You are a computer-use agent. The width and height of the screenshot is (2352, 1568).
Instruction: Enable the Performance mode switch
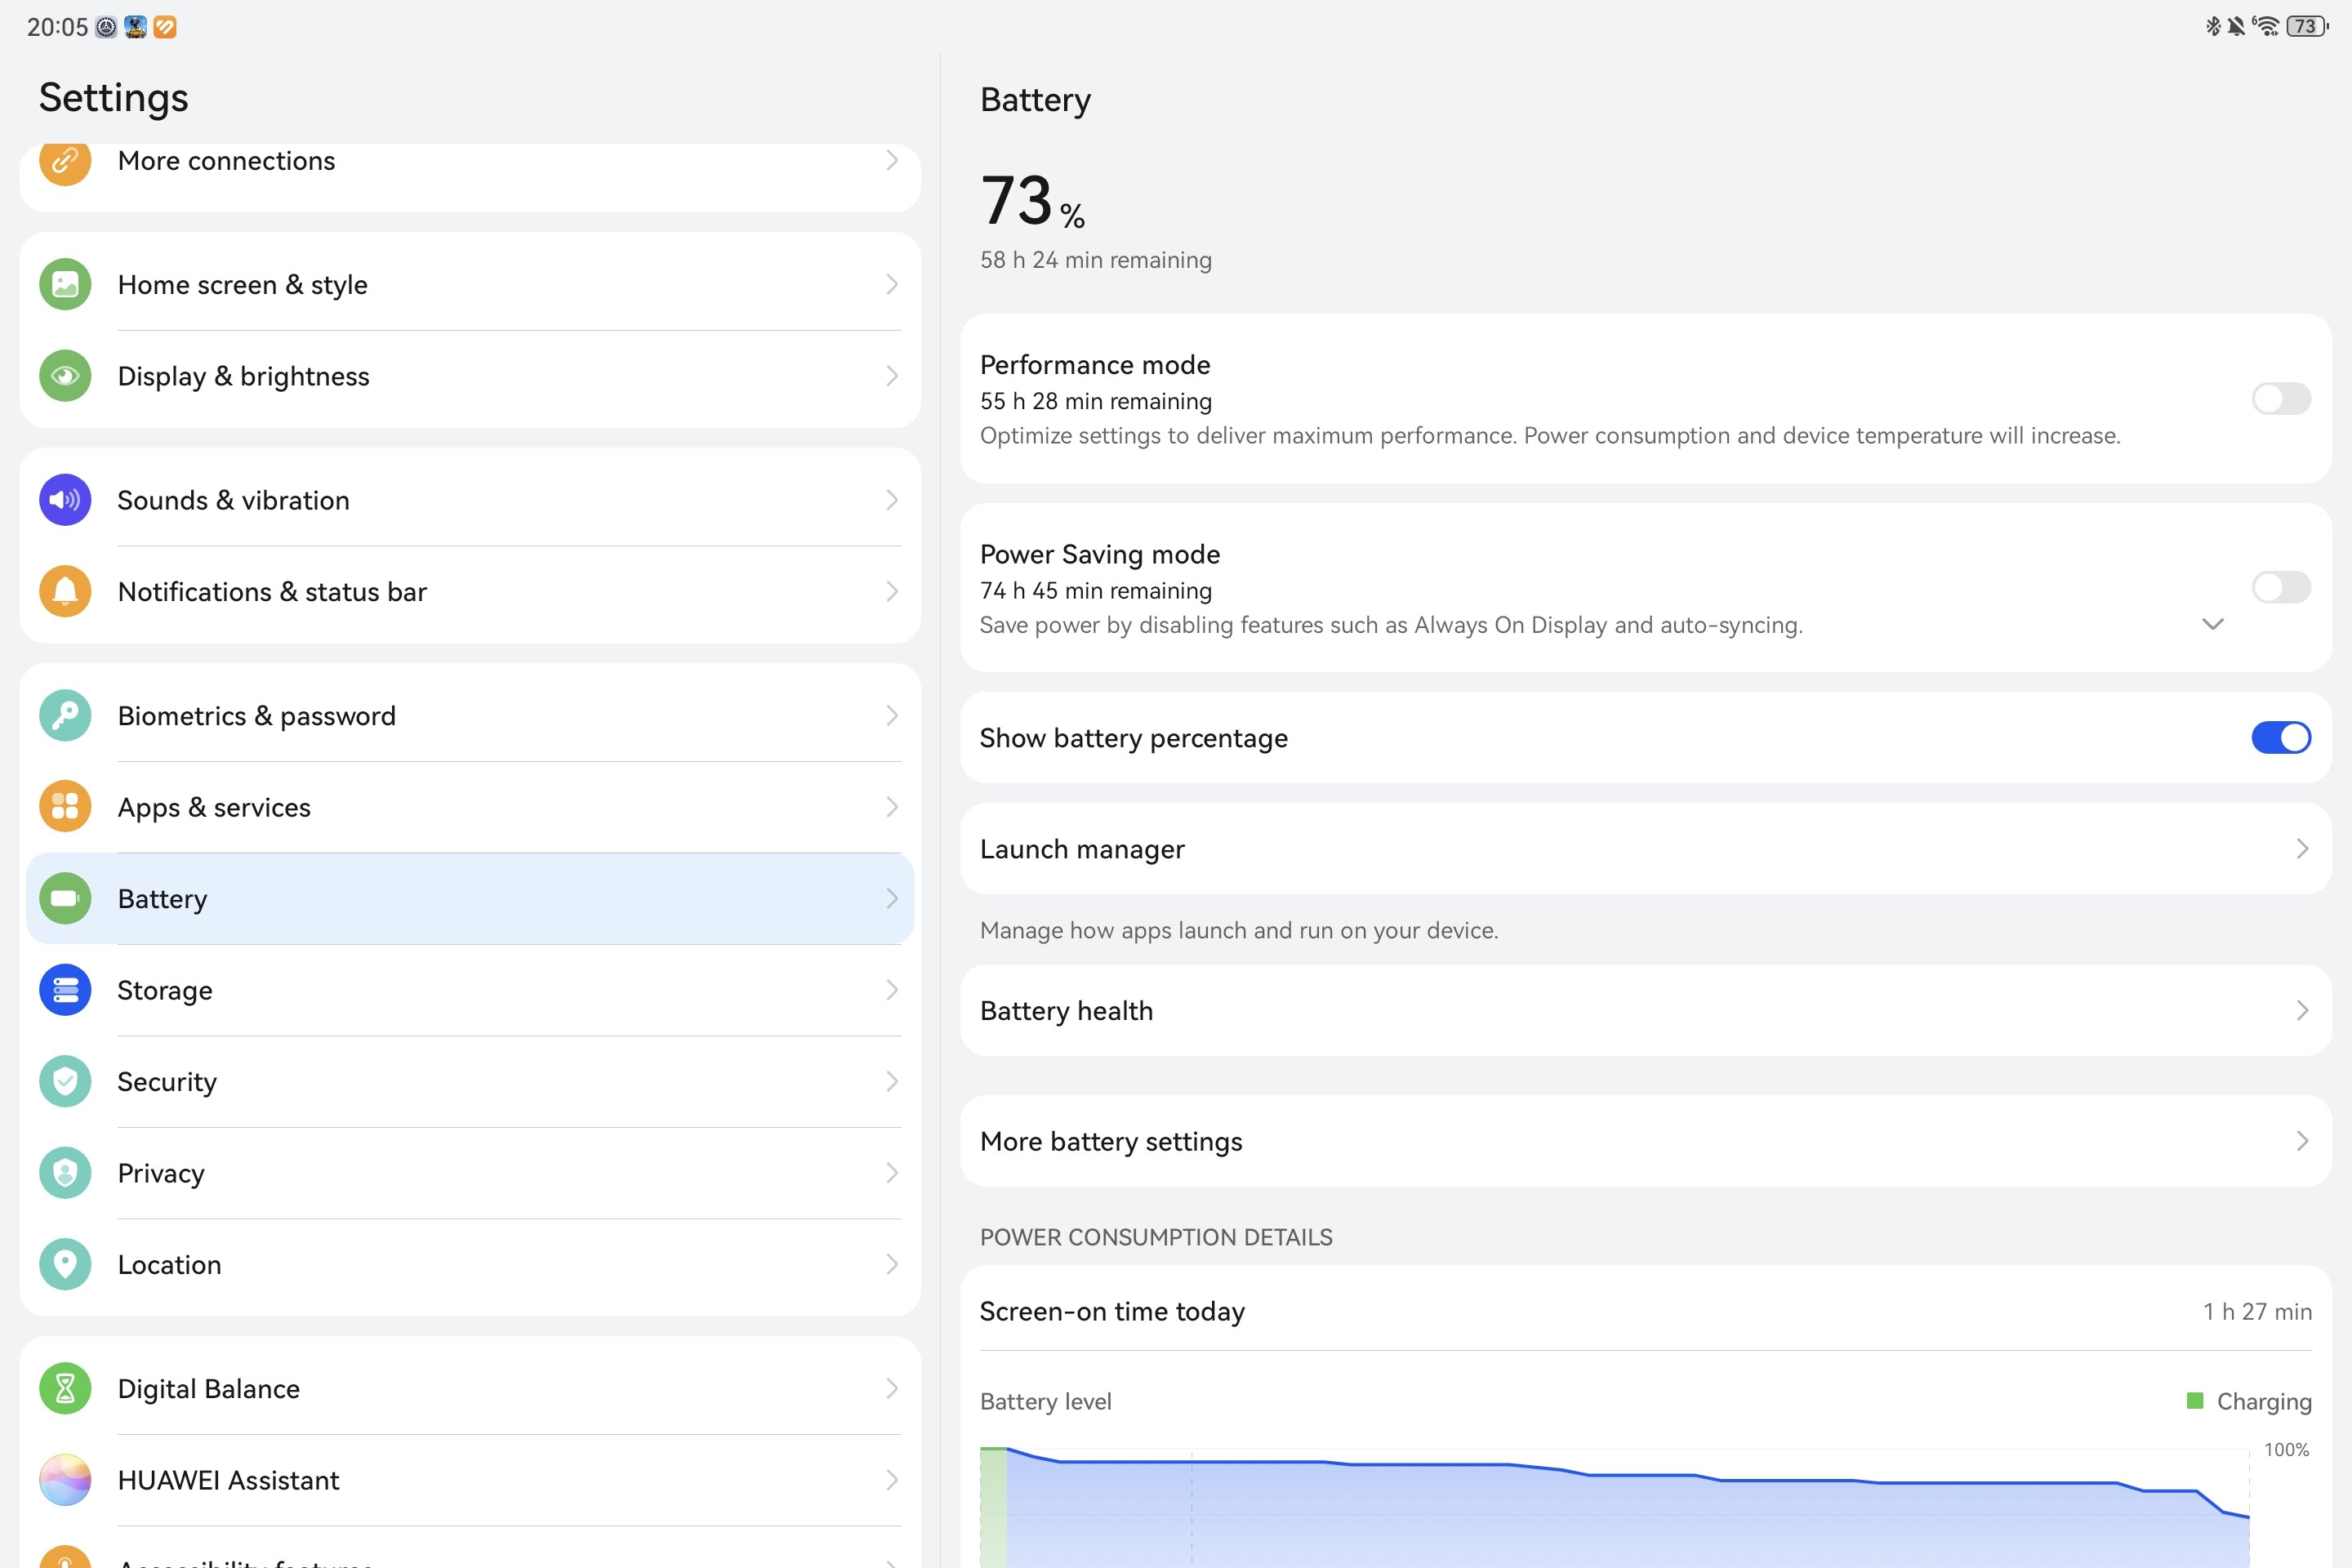pos(2280,399)
